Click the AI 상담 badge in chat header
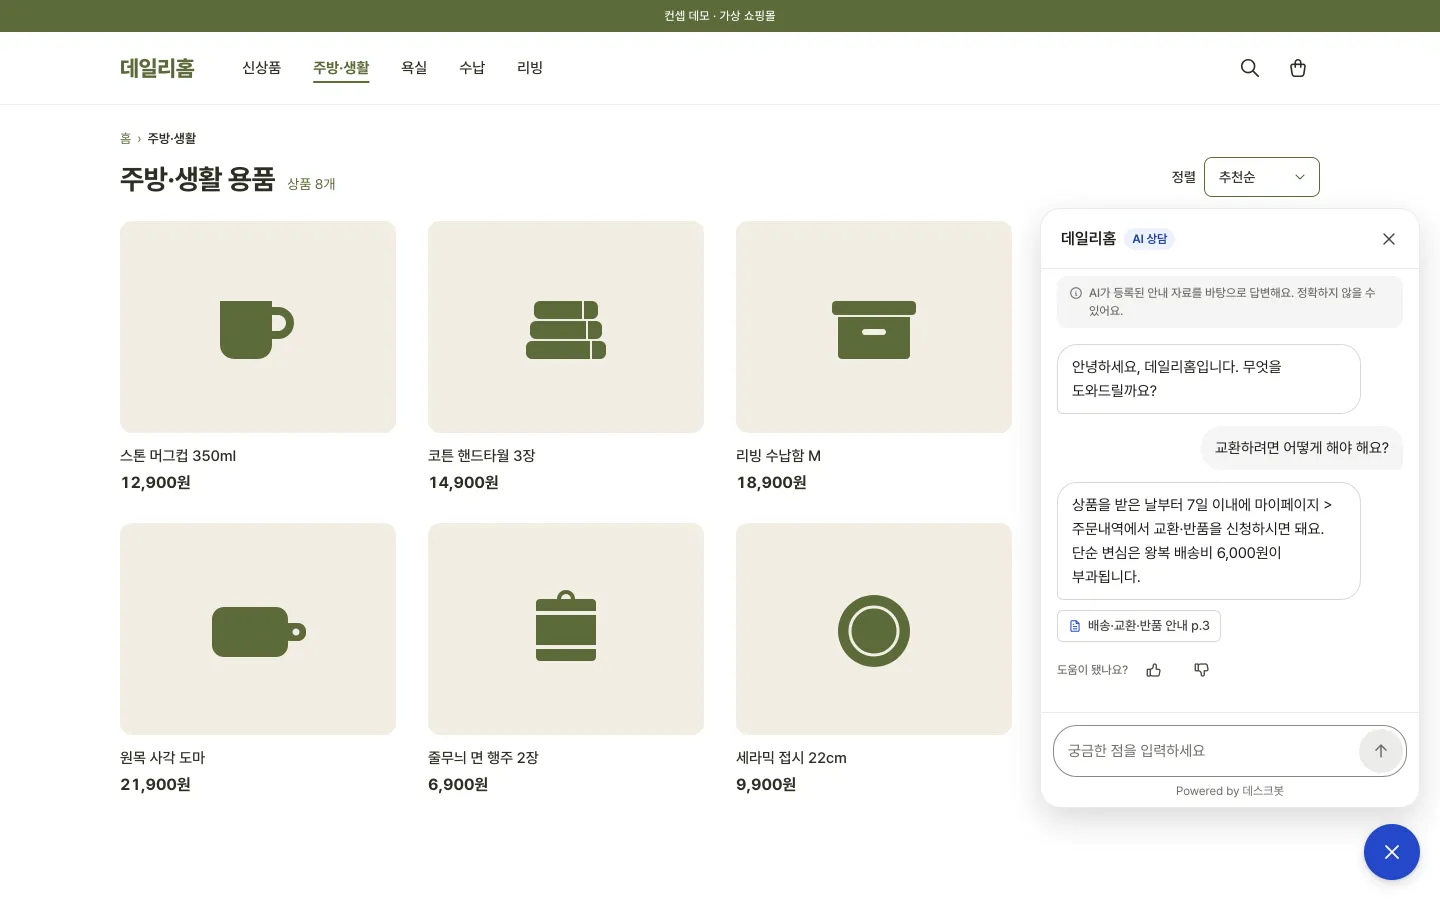This screenshot has width=1440, height=900. (x=1149, y=239)
